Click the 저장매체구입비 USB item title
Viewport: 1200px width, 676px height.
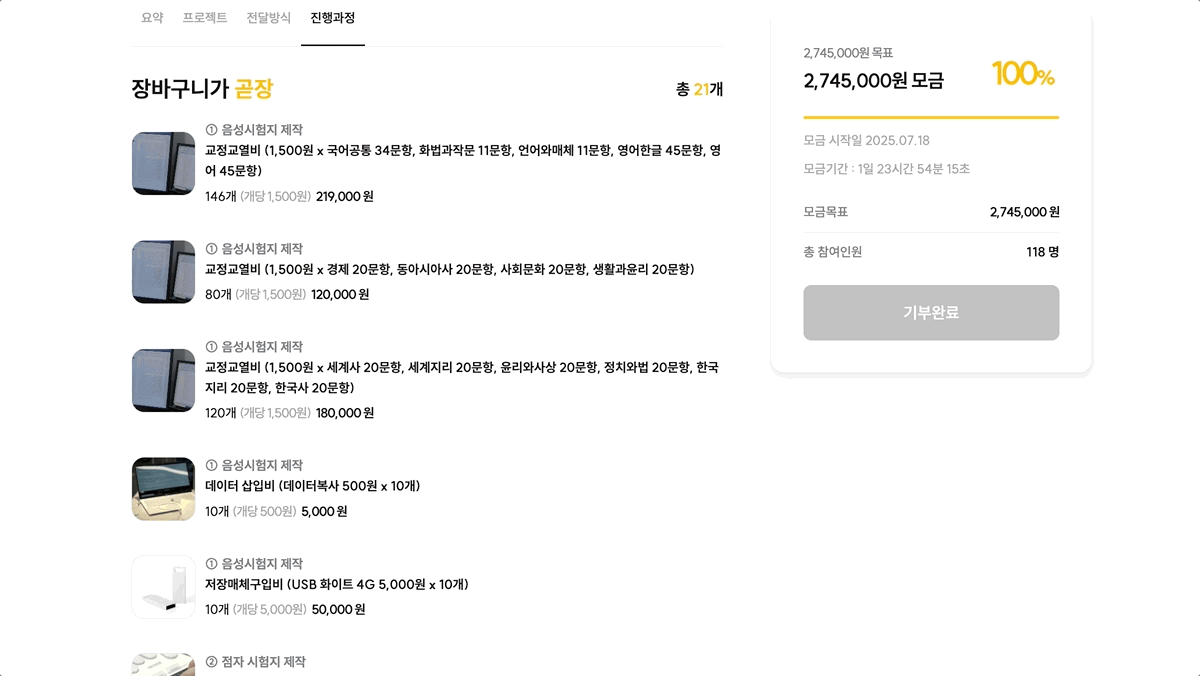(x=336, y=584)
